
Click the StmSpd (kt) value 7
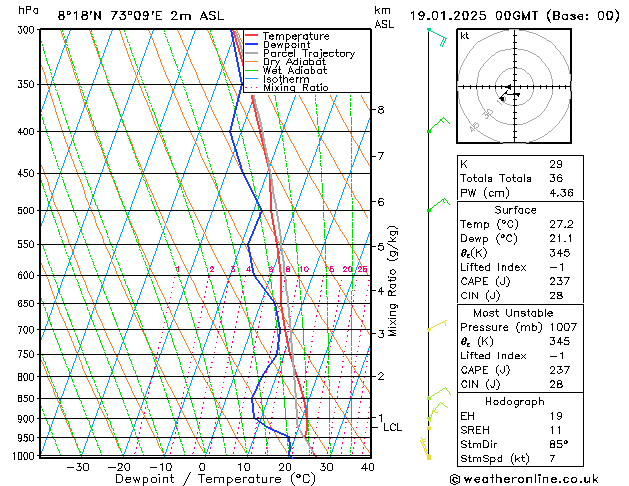(x=552, y=458)
